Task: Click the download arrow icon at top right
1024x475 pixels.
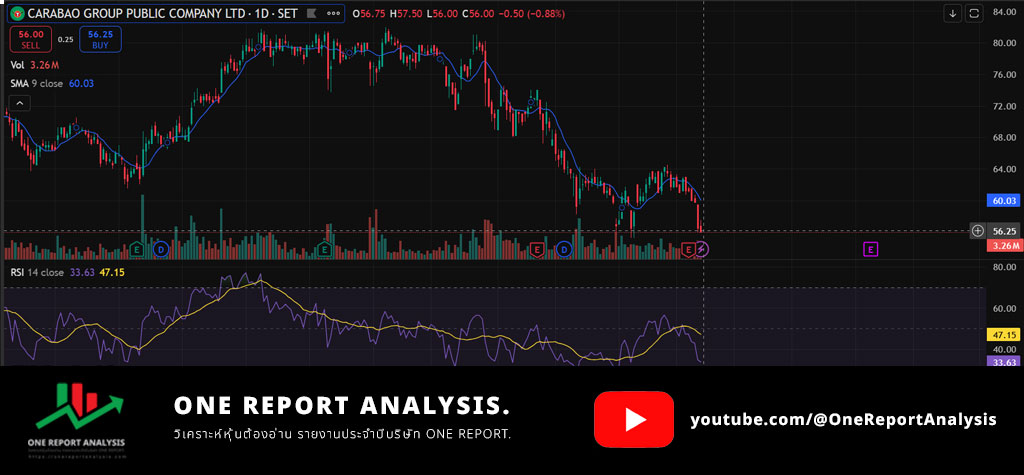Action: point(953,13)
